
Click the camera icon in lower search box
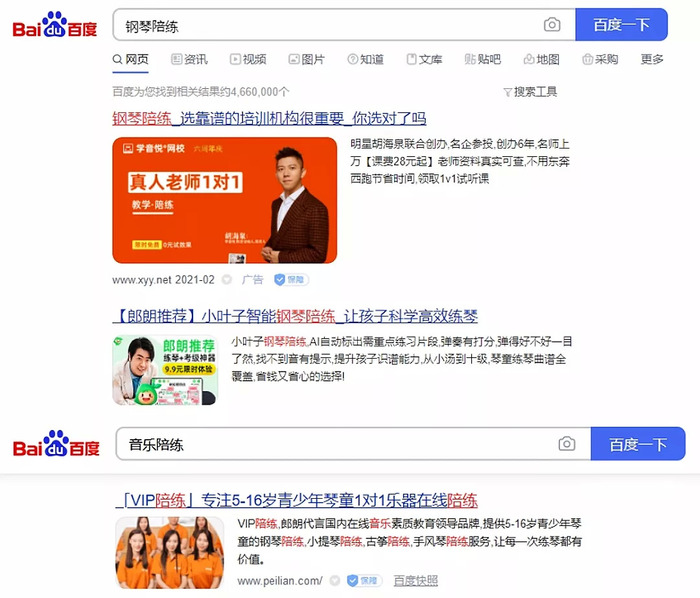coord(567,444)
